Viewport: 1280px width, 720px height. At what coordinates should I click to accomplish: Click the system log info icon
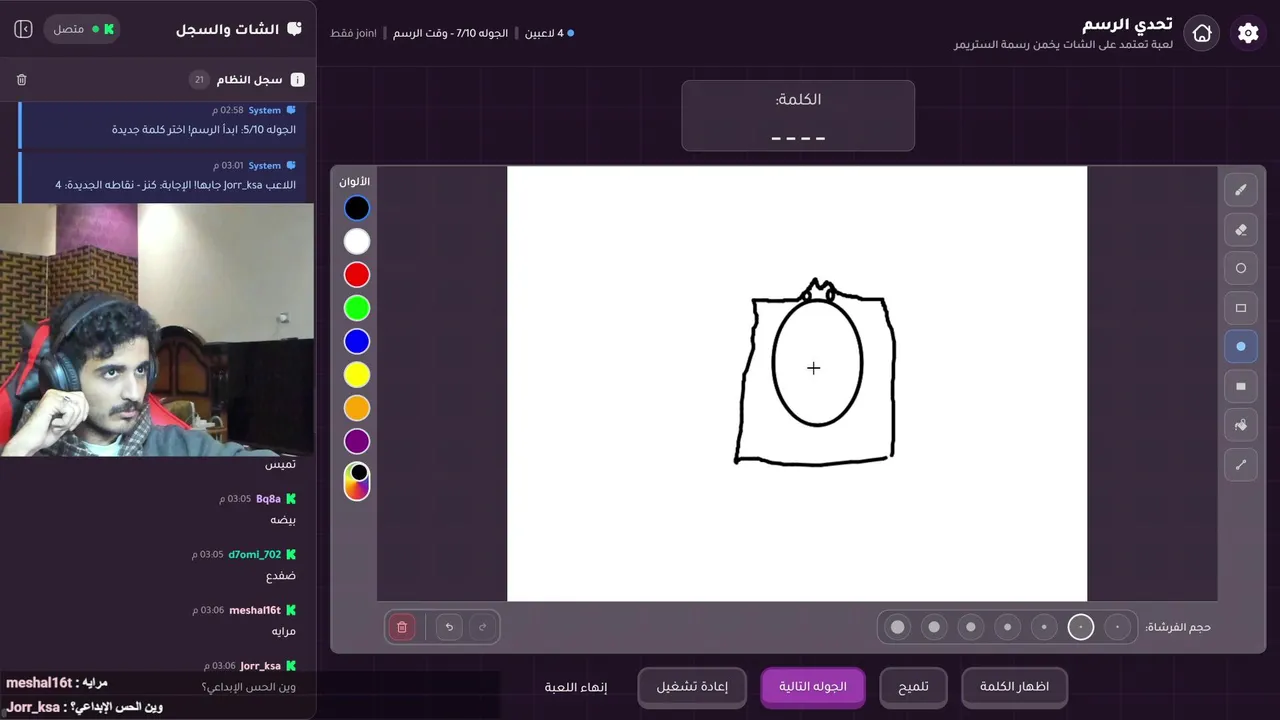click(297, 79)
